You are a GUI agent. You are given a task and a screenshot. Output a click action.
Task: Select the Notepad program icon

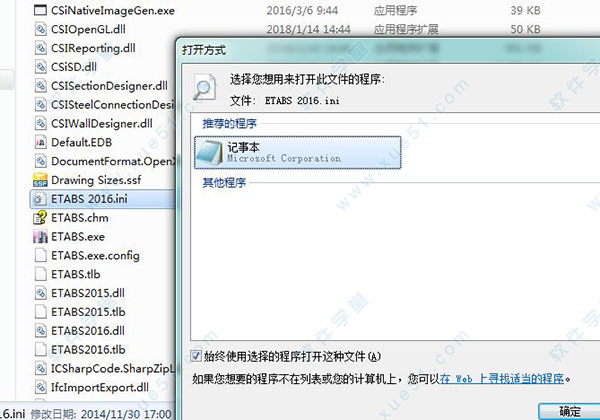click(x=210, y=153)
